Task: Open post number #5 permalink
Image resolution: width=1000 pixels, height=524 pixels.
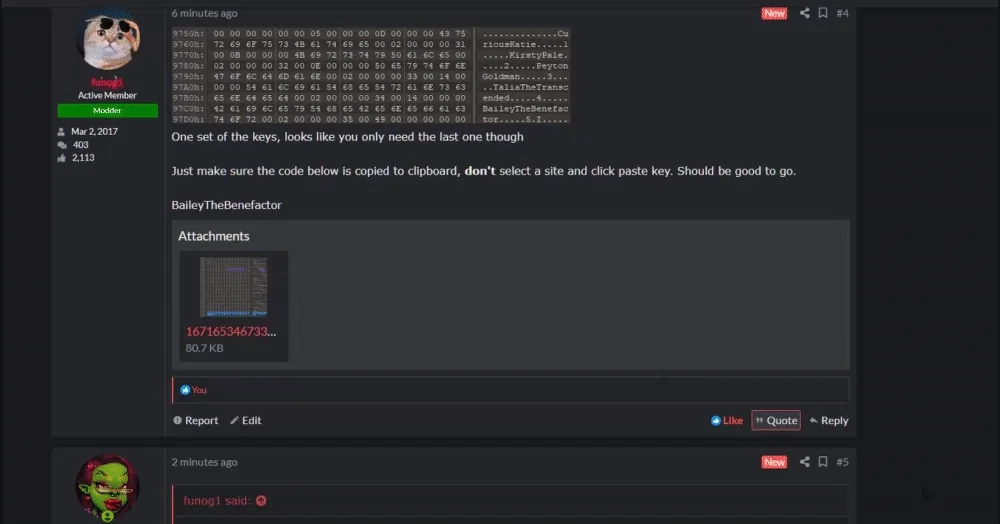Action: click(x=842, y=462)
